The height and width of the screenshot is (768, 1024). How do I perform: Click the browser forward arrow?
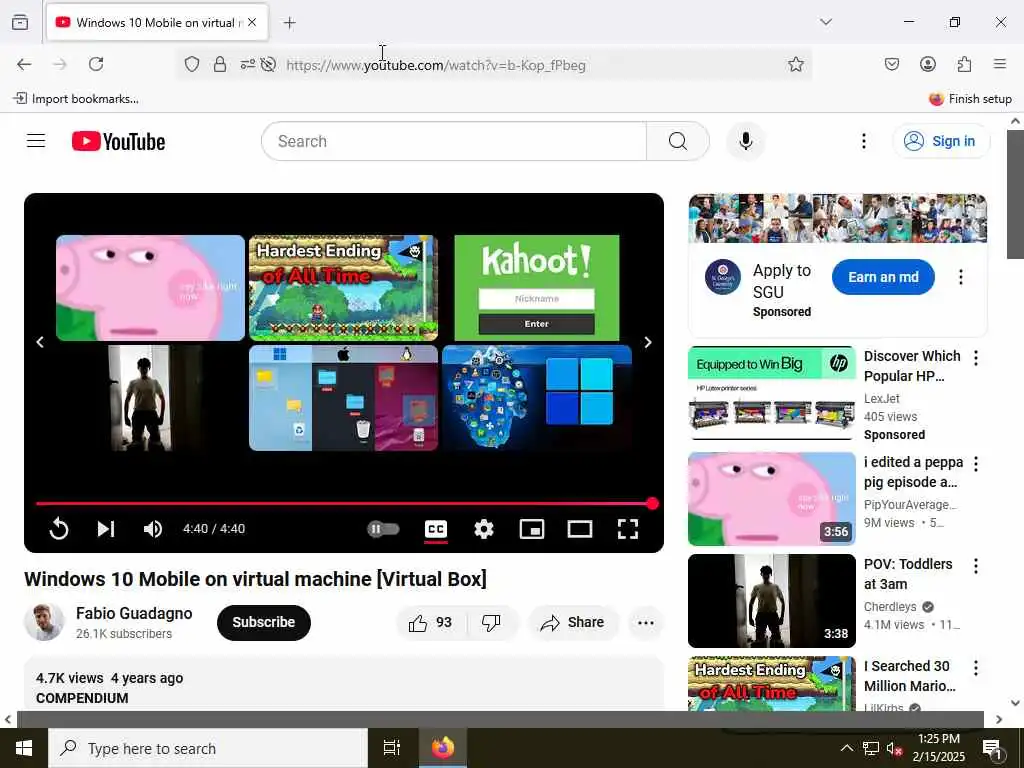(x=60, y=64)
